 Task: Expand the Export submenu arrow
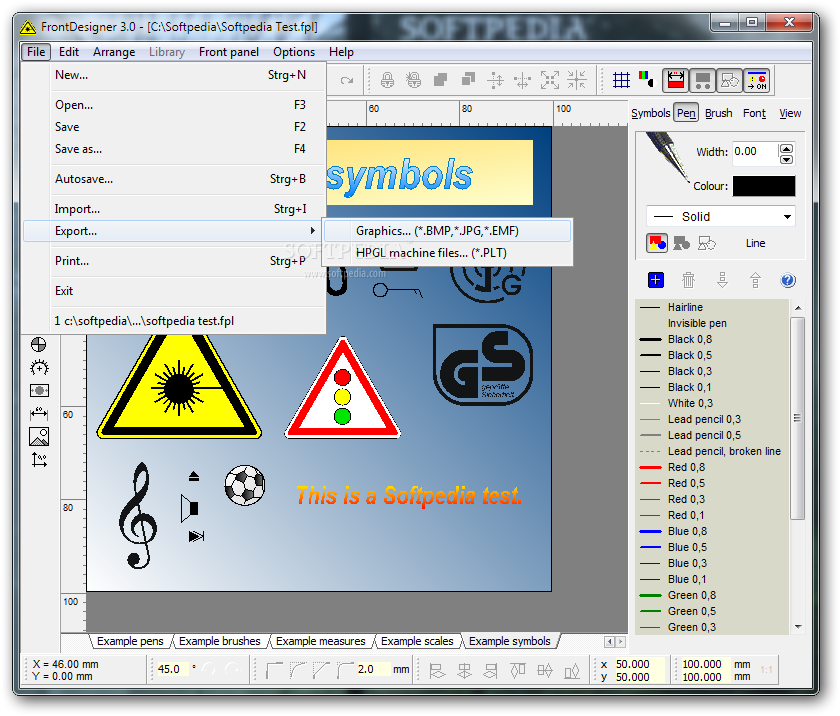(312, 231)
